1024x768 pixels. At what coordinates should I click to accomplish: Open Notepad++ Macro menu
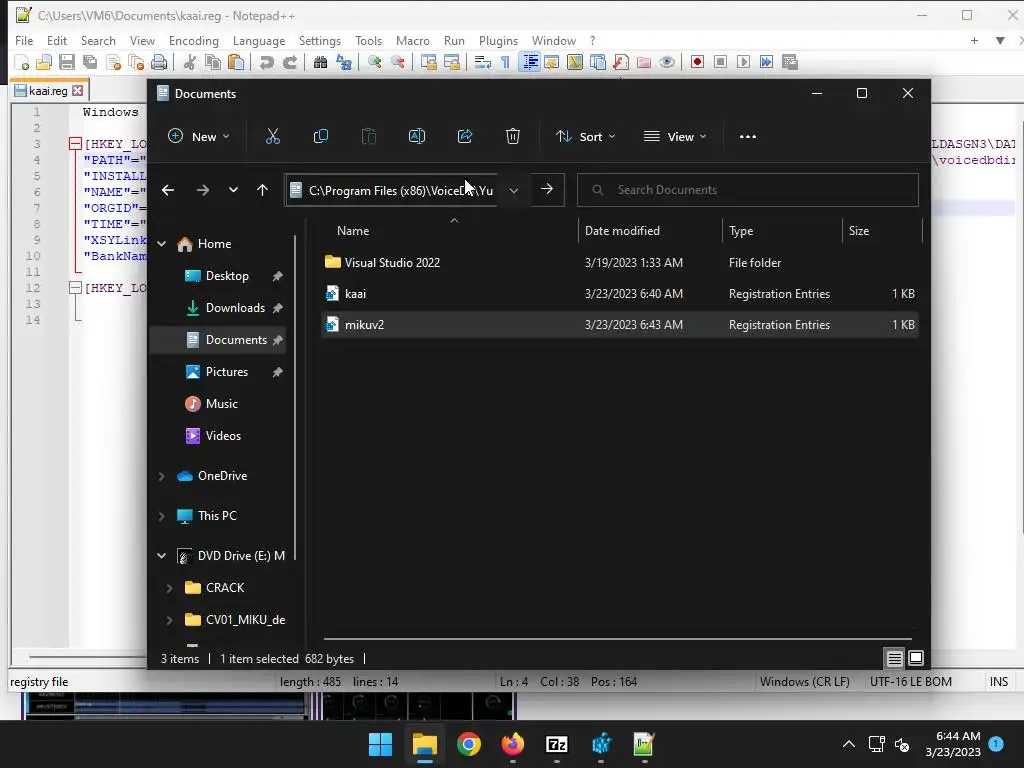(x=413, y=40)
